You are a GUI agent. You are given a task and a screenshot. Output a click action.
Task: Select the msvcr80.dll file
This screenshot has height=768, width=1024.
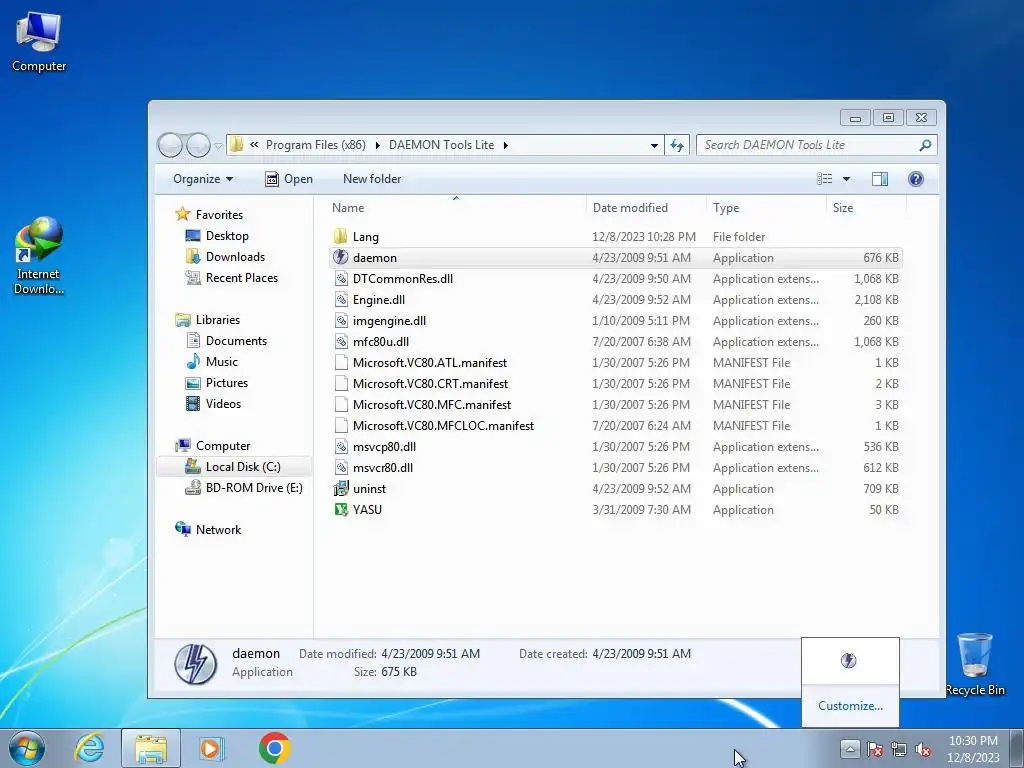(x=616, y=468)
